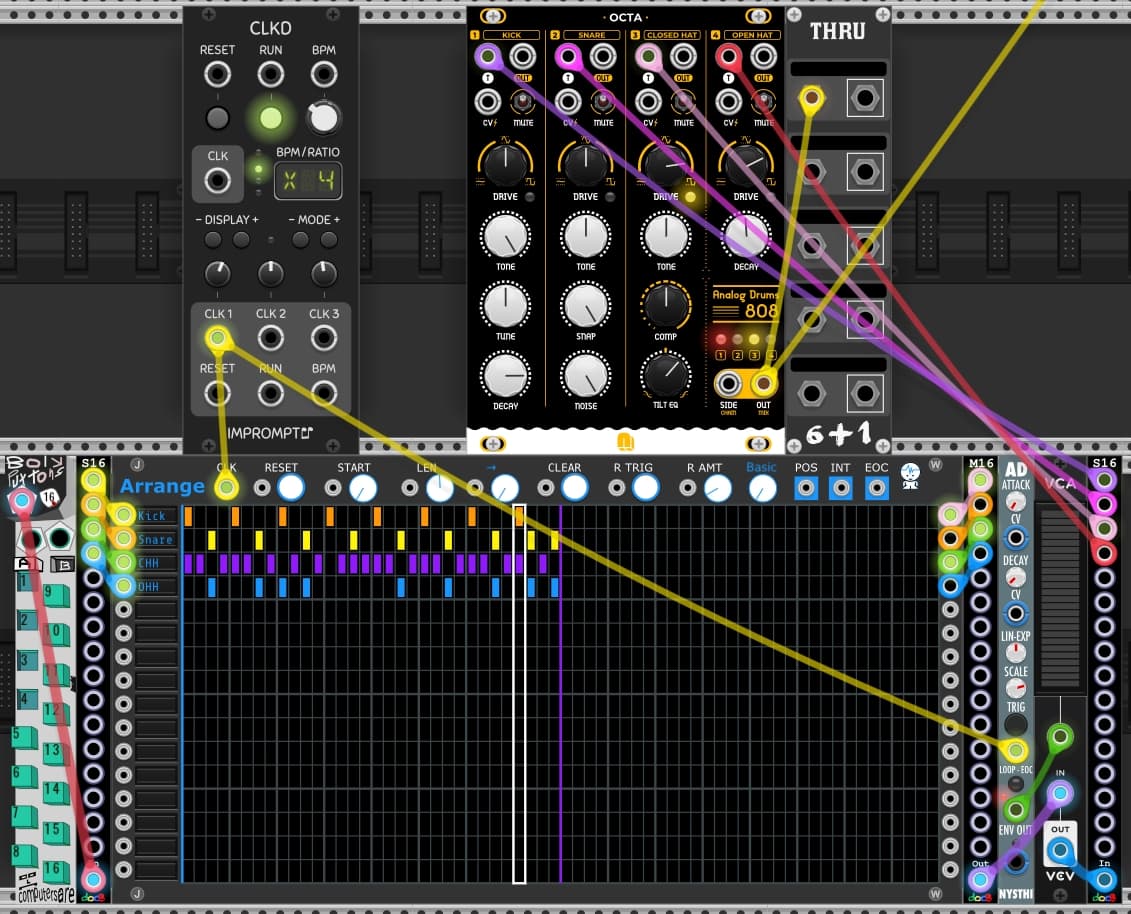Click AD ATTACK knob
Screen dimensions: 1131x914
1016,503
